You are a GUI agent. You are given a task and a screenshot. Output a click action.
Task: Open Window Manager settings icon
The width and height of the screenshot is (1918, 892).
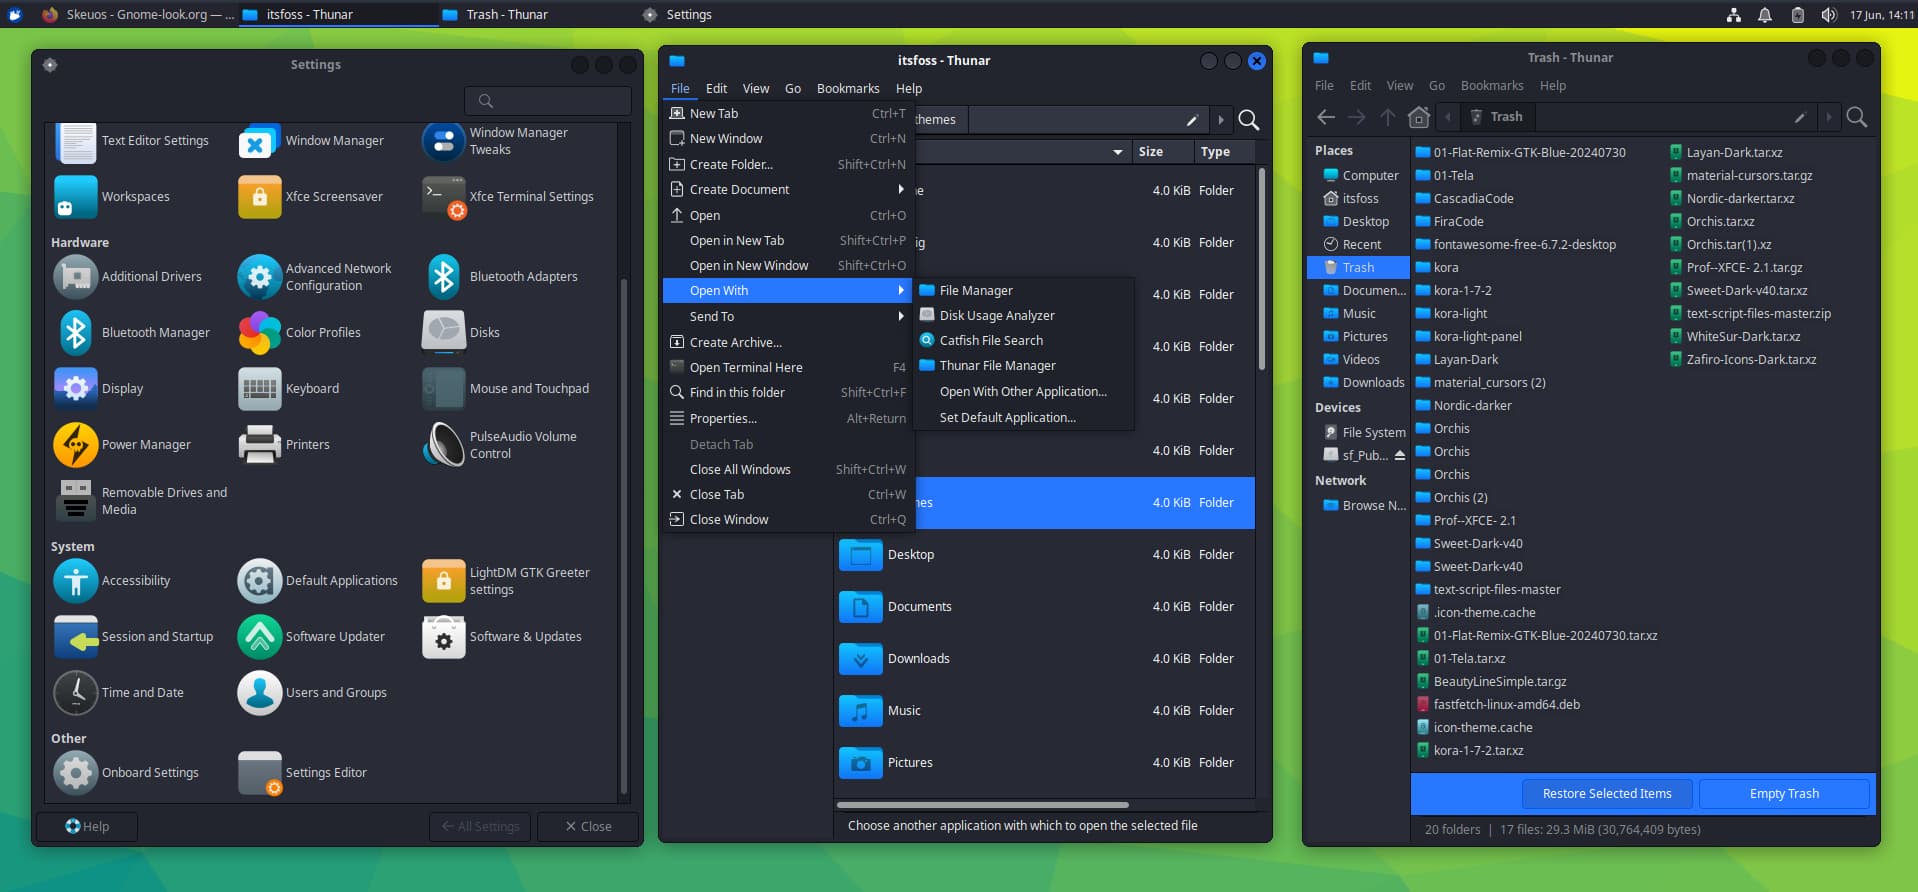coord(259,141)
